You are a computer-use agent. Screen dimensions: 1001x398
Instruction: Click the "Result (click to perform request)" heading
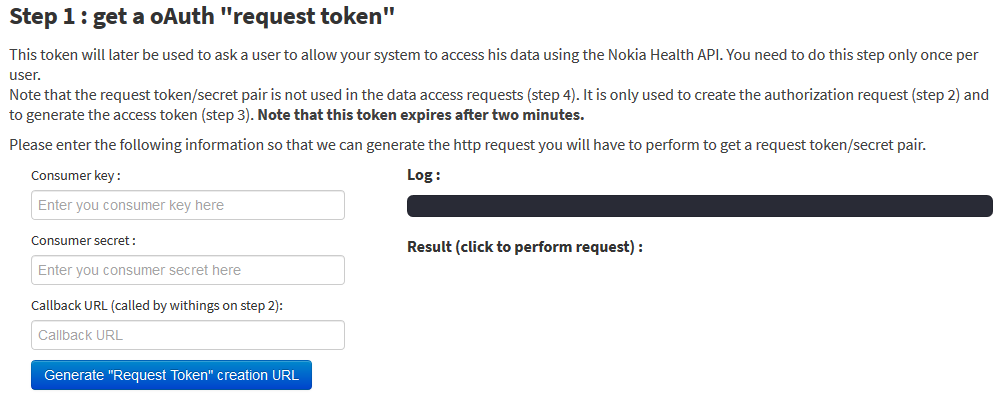(525, 247)
